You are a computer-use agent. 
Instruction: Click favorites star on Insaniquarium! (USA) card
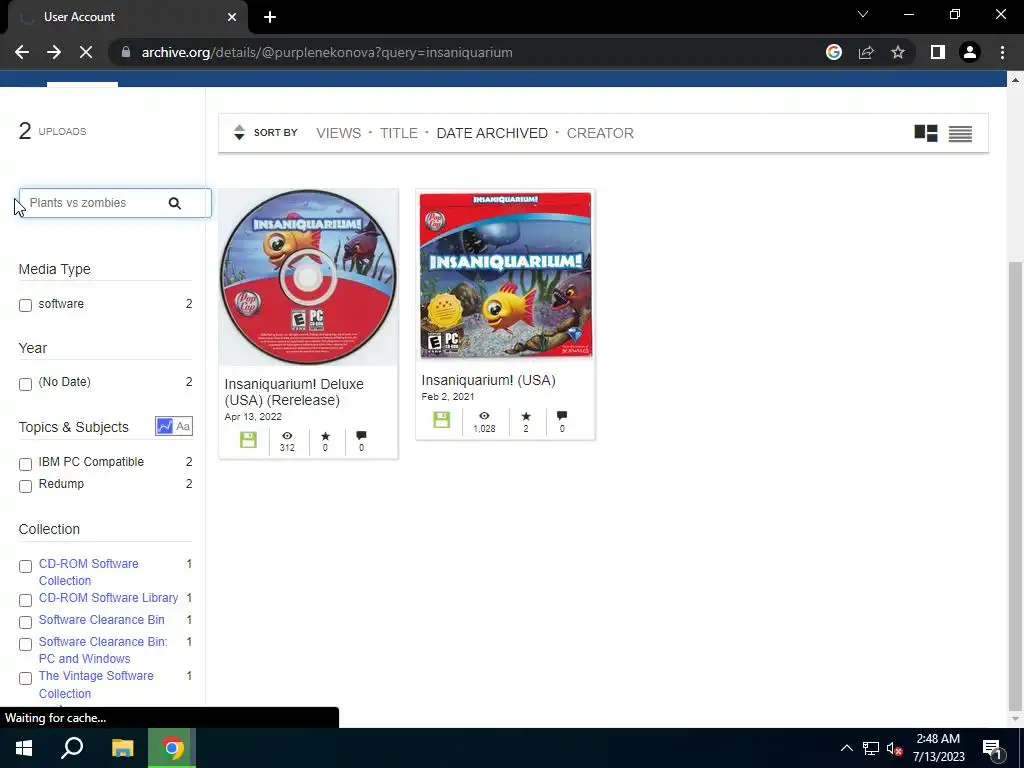click(526, 416)
